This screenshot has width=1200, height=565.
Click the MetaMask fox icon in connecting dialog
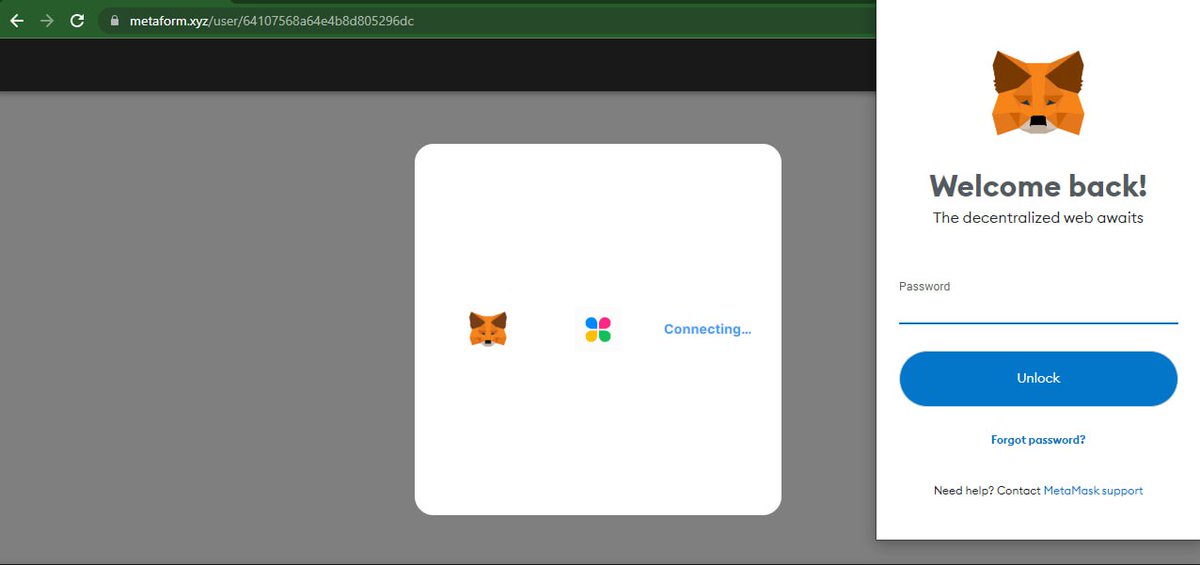pos(488,329)
